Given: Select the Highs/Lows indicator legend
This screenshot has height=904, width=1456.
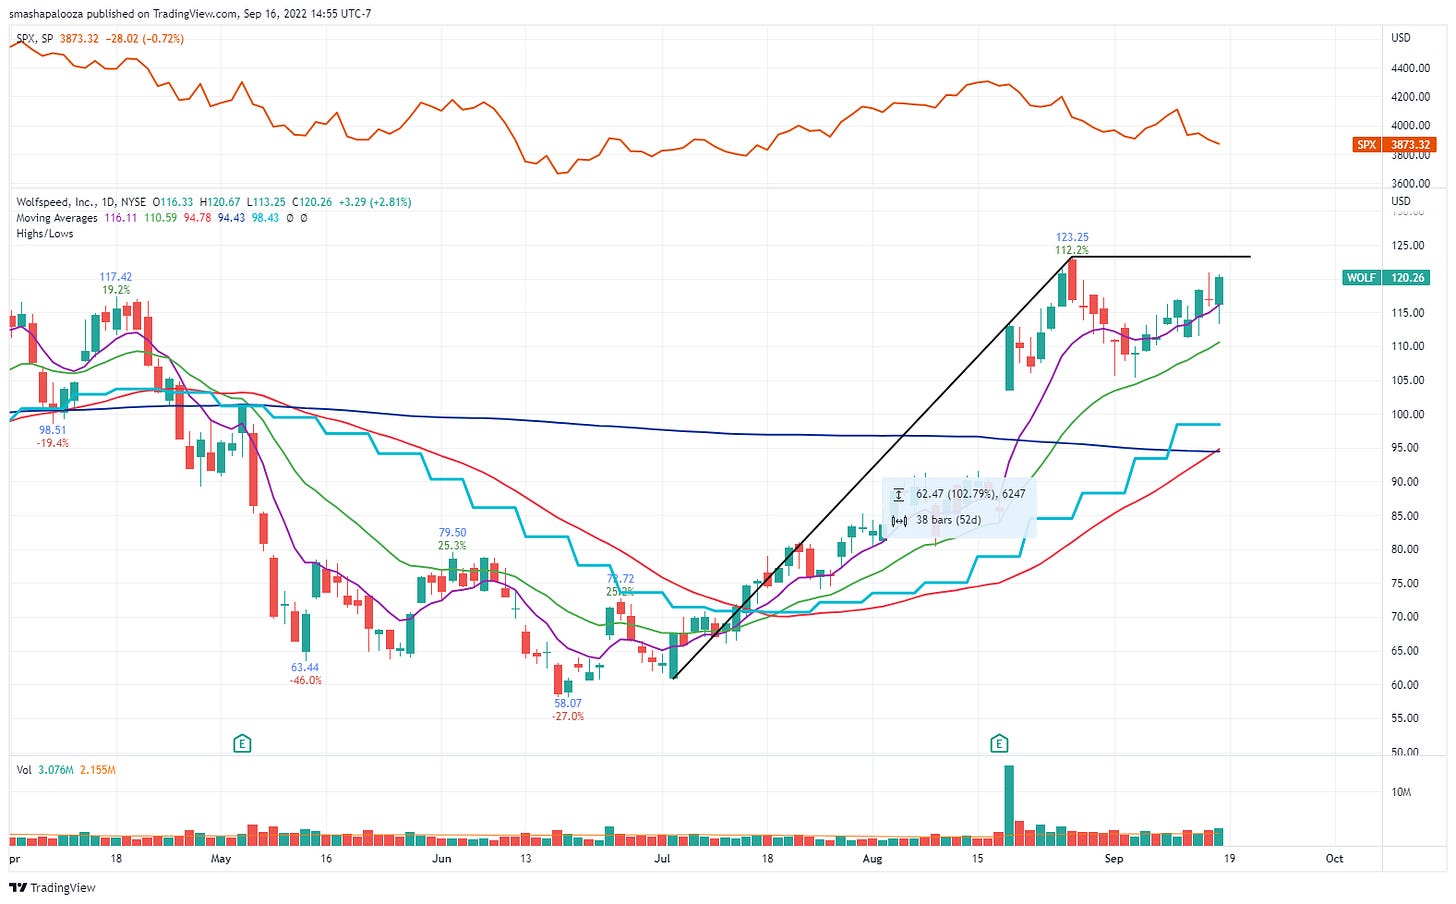Looking at the screenshot, I should 44,234.
